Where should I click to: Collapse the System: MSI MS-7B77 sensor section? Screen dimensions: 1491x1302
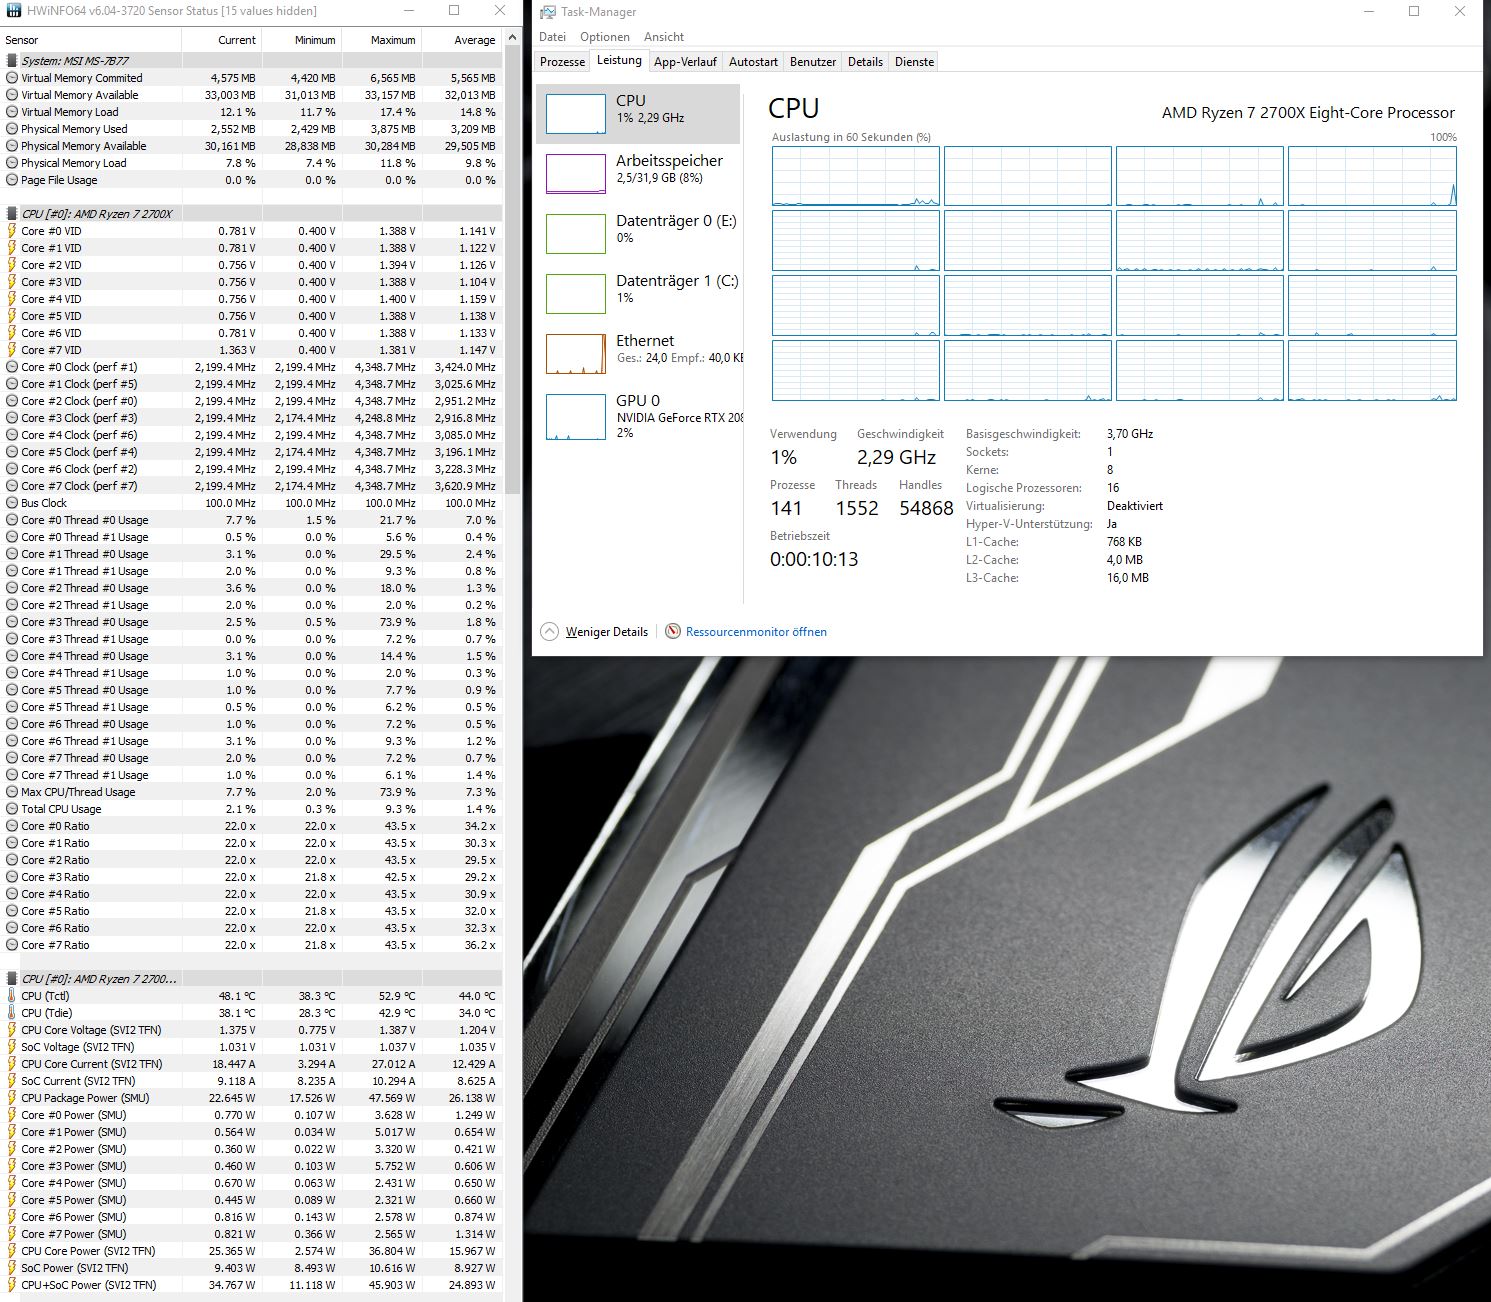(12, 61)
